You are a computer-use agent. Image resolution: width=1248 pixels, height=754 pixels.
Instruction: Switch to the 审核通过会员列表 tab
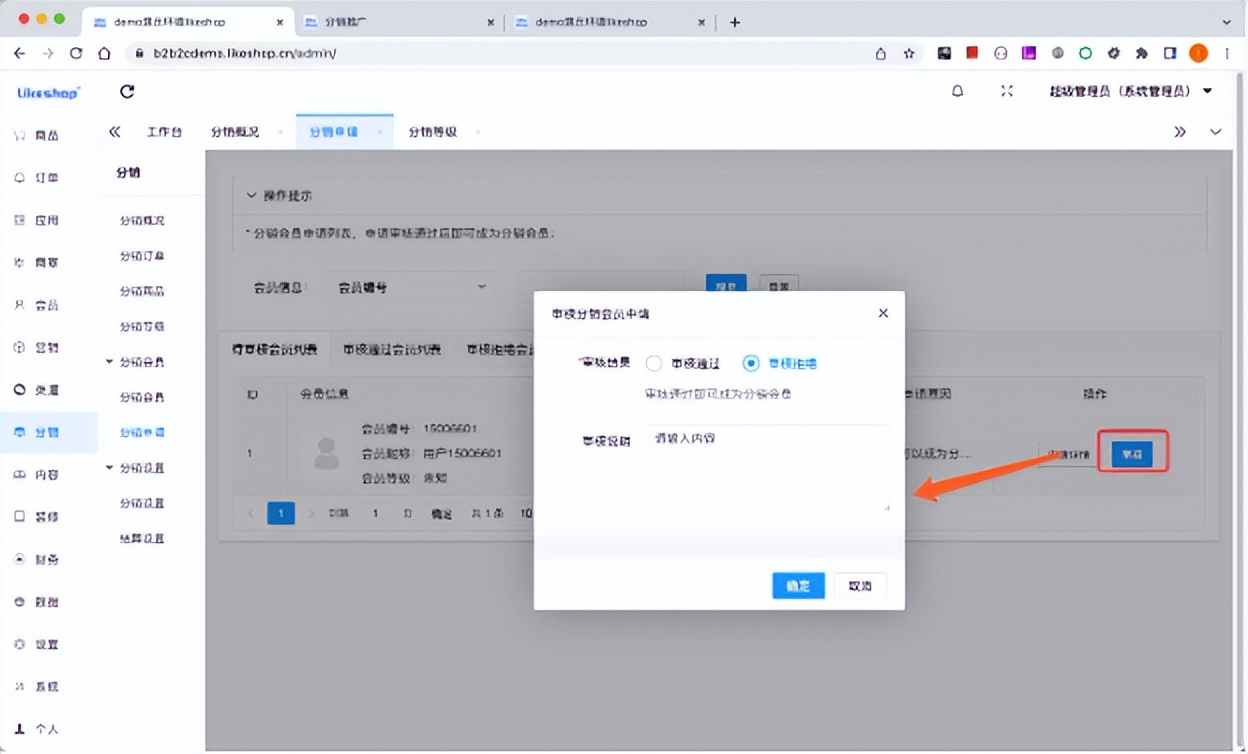click(392, 349)
